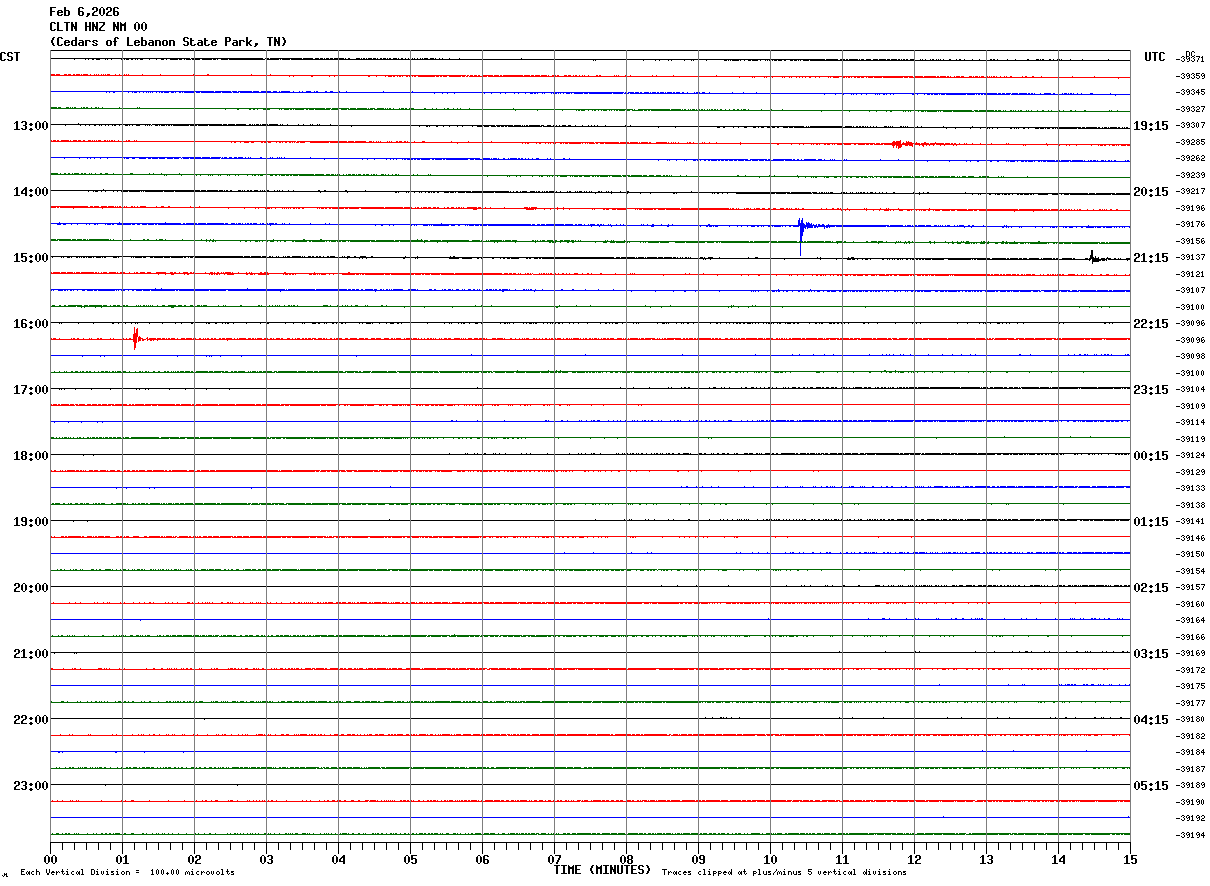
Task: Click the black seismic event near minute 14
Action: pos(1093,257)
